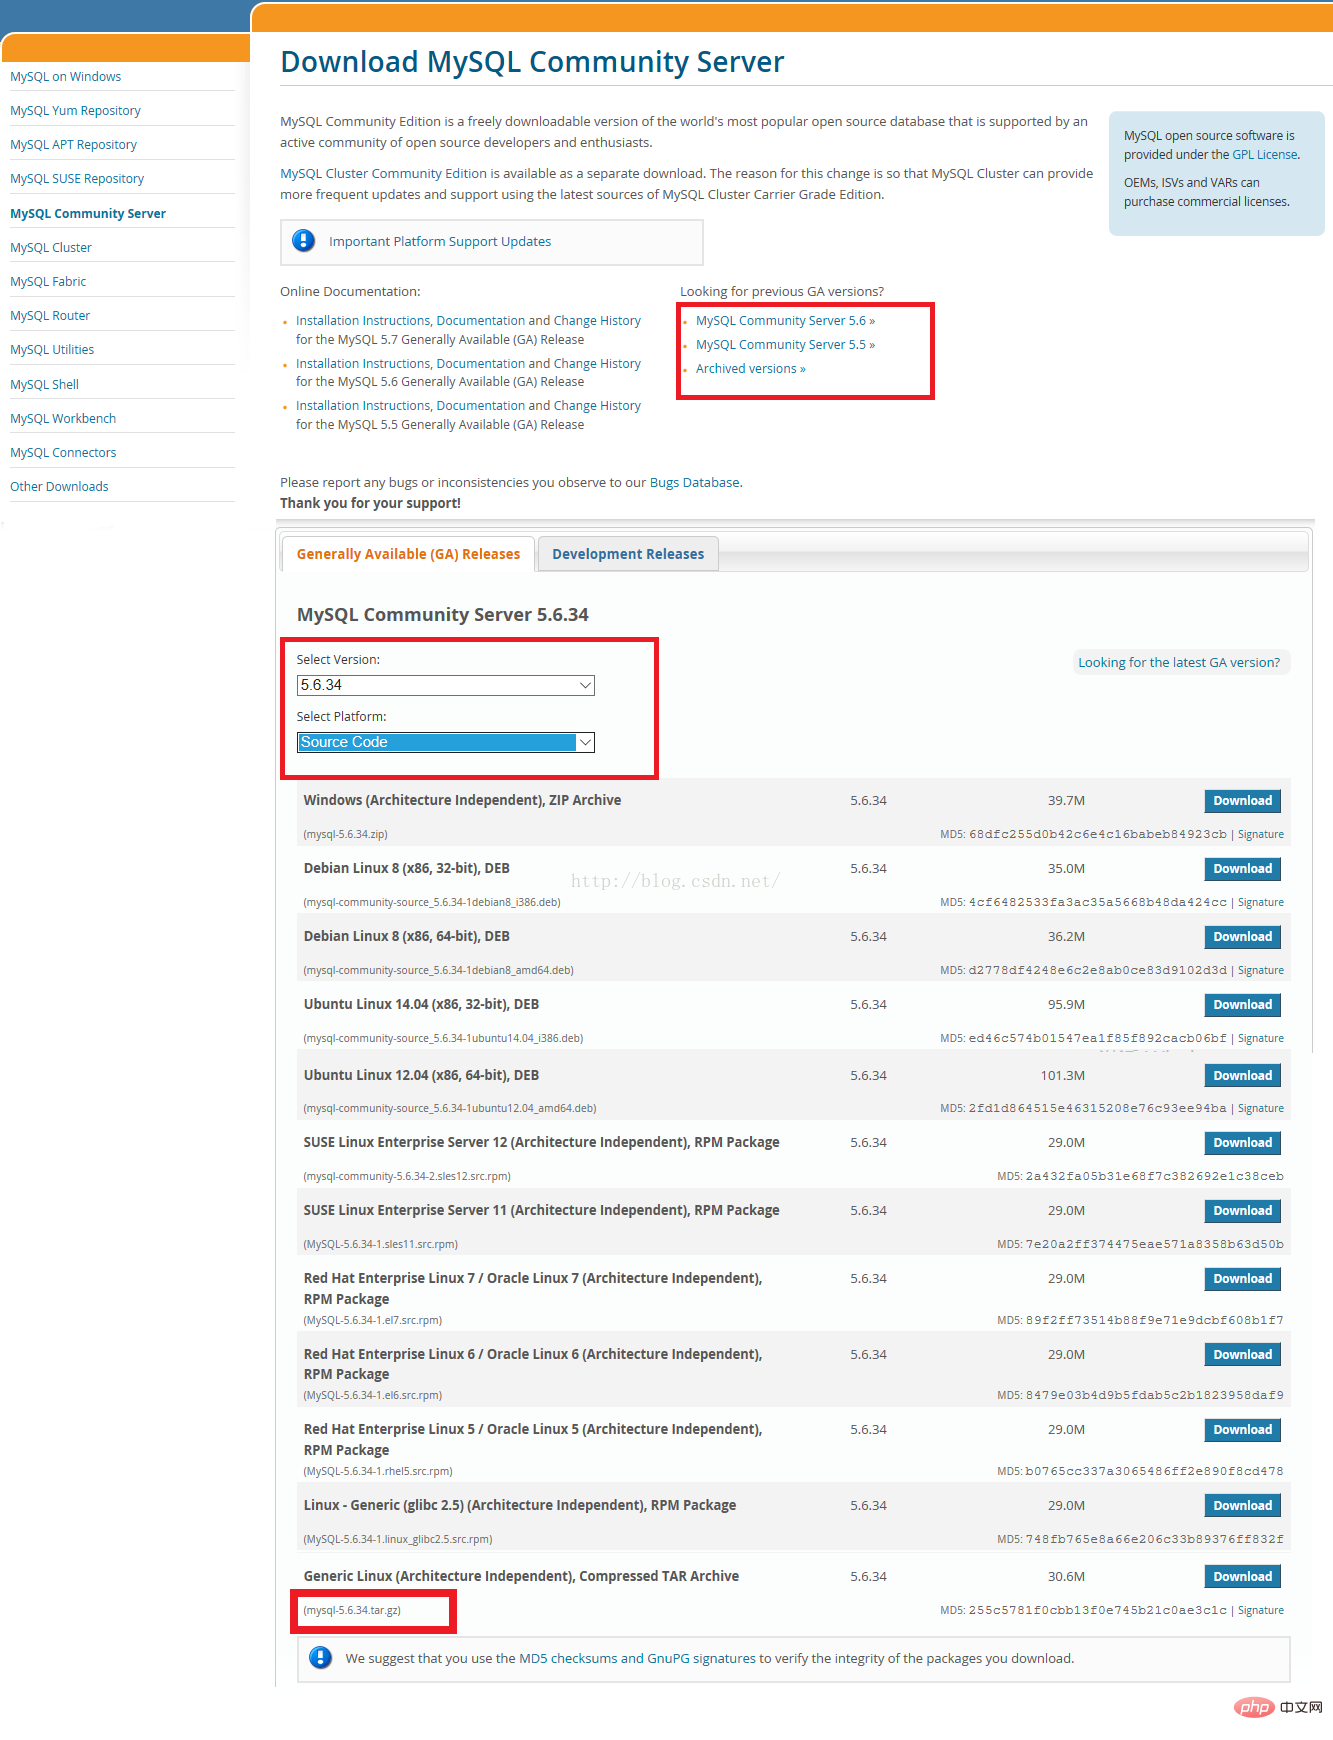
Task: Open Installation Instructions link for MySQL 5.7
Action: click(x=363, y=321)
